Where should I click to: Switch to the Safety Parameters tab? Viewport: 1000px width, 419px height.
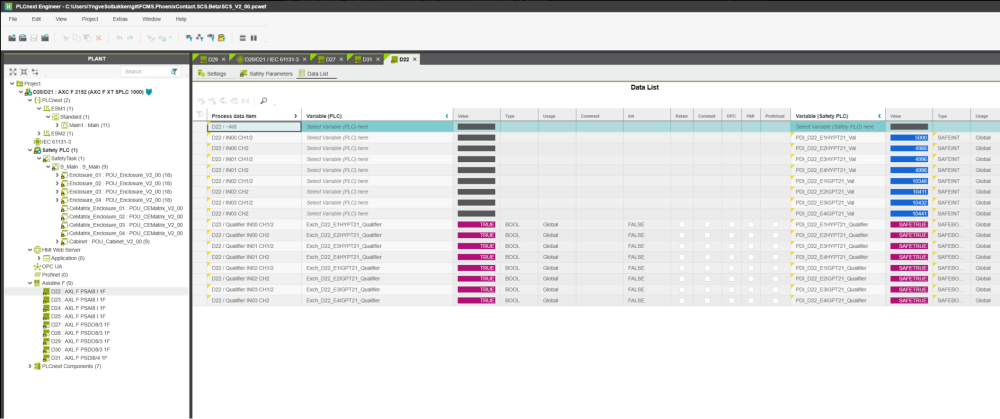[265, 74]
